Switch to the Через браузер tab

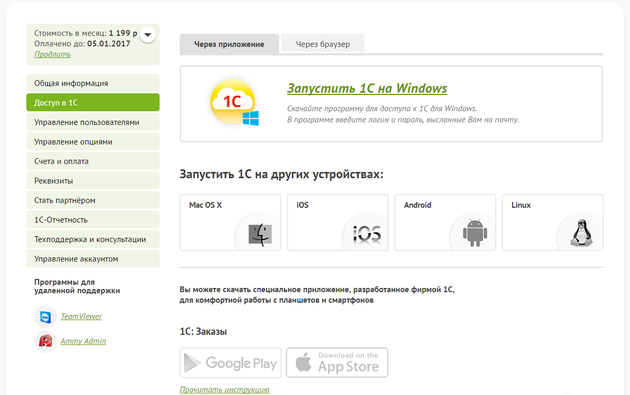point(323,44)
